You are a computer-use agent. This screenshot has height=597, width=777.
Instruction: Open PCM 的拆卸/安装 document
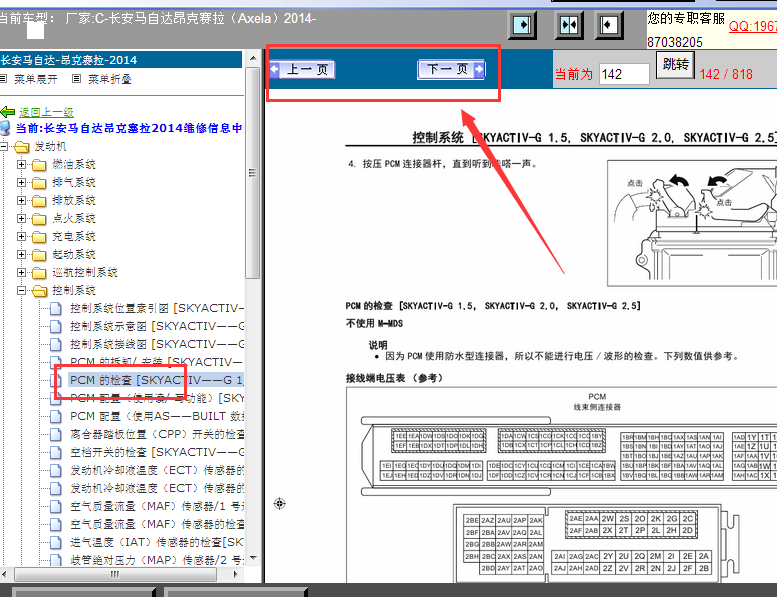click(x=157, y=362)
